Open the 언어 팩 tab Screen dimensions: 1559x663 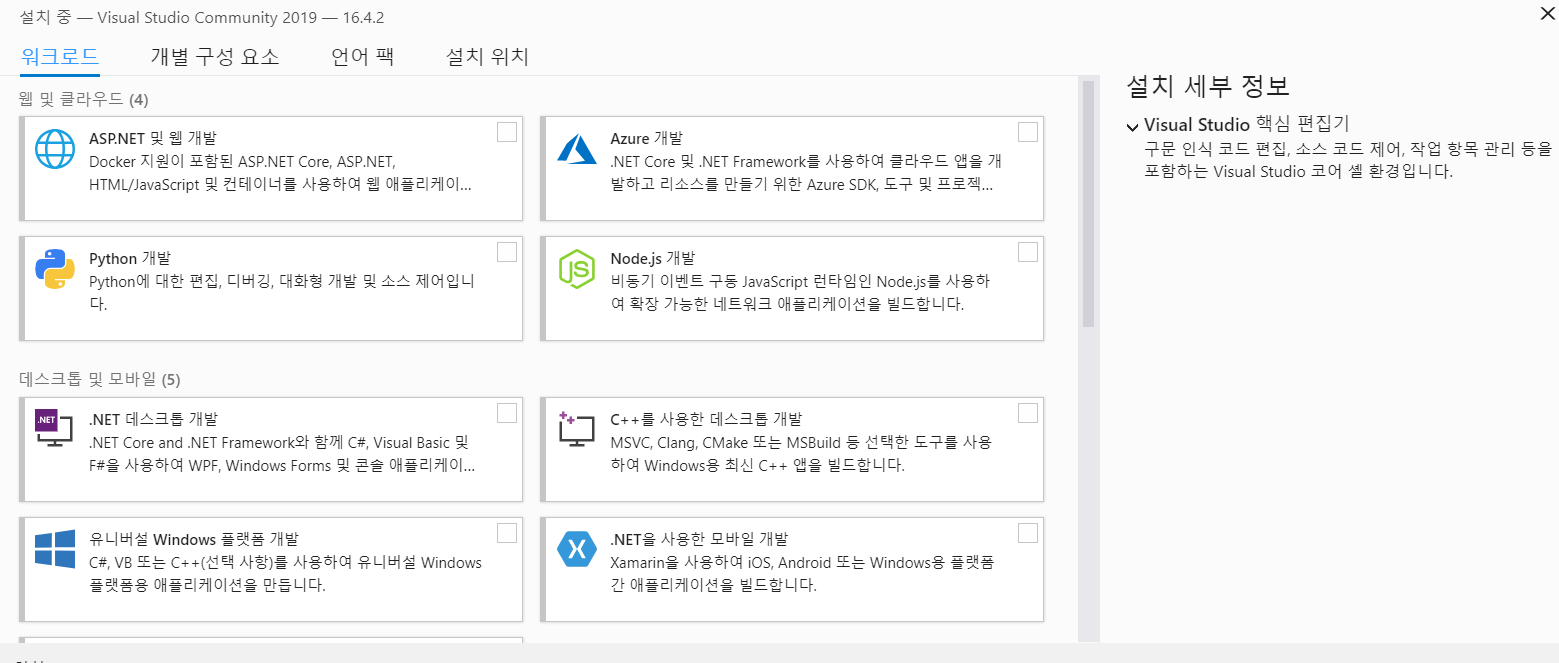click(x=363, y=56)
